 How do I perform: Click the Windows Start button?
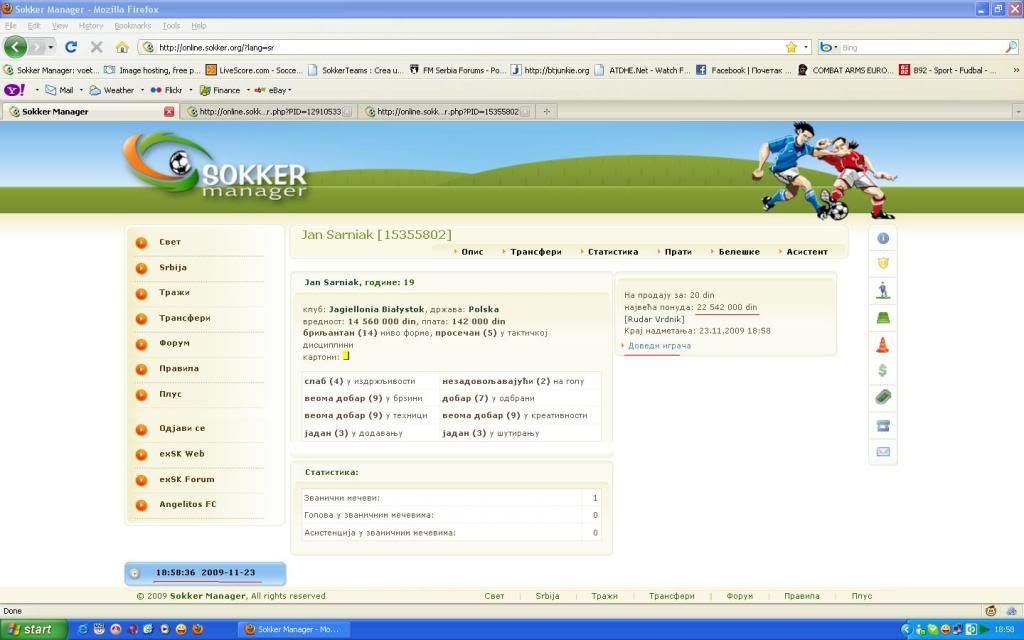[x=33, y=630]
